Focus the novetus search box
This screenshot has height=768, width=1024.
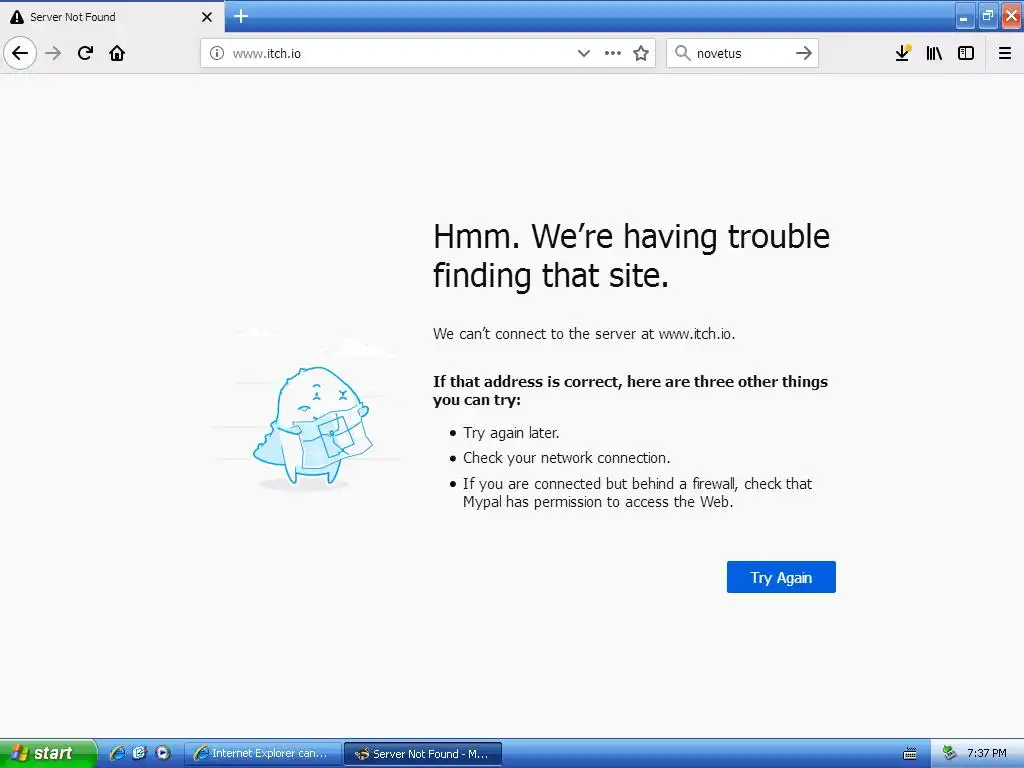pyautogui.click(x=742, y=53)
